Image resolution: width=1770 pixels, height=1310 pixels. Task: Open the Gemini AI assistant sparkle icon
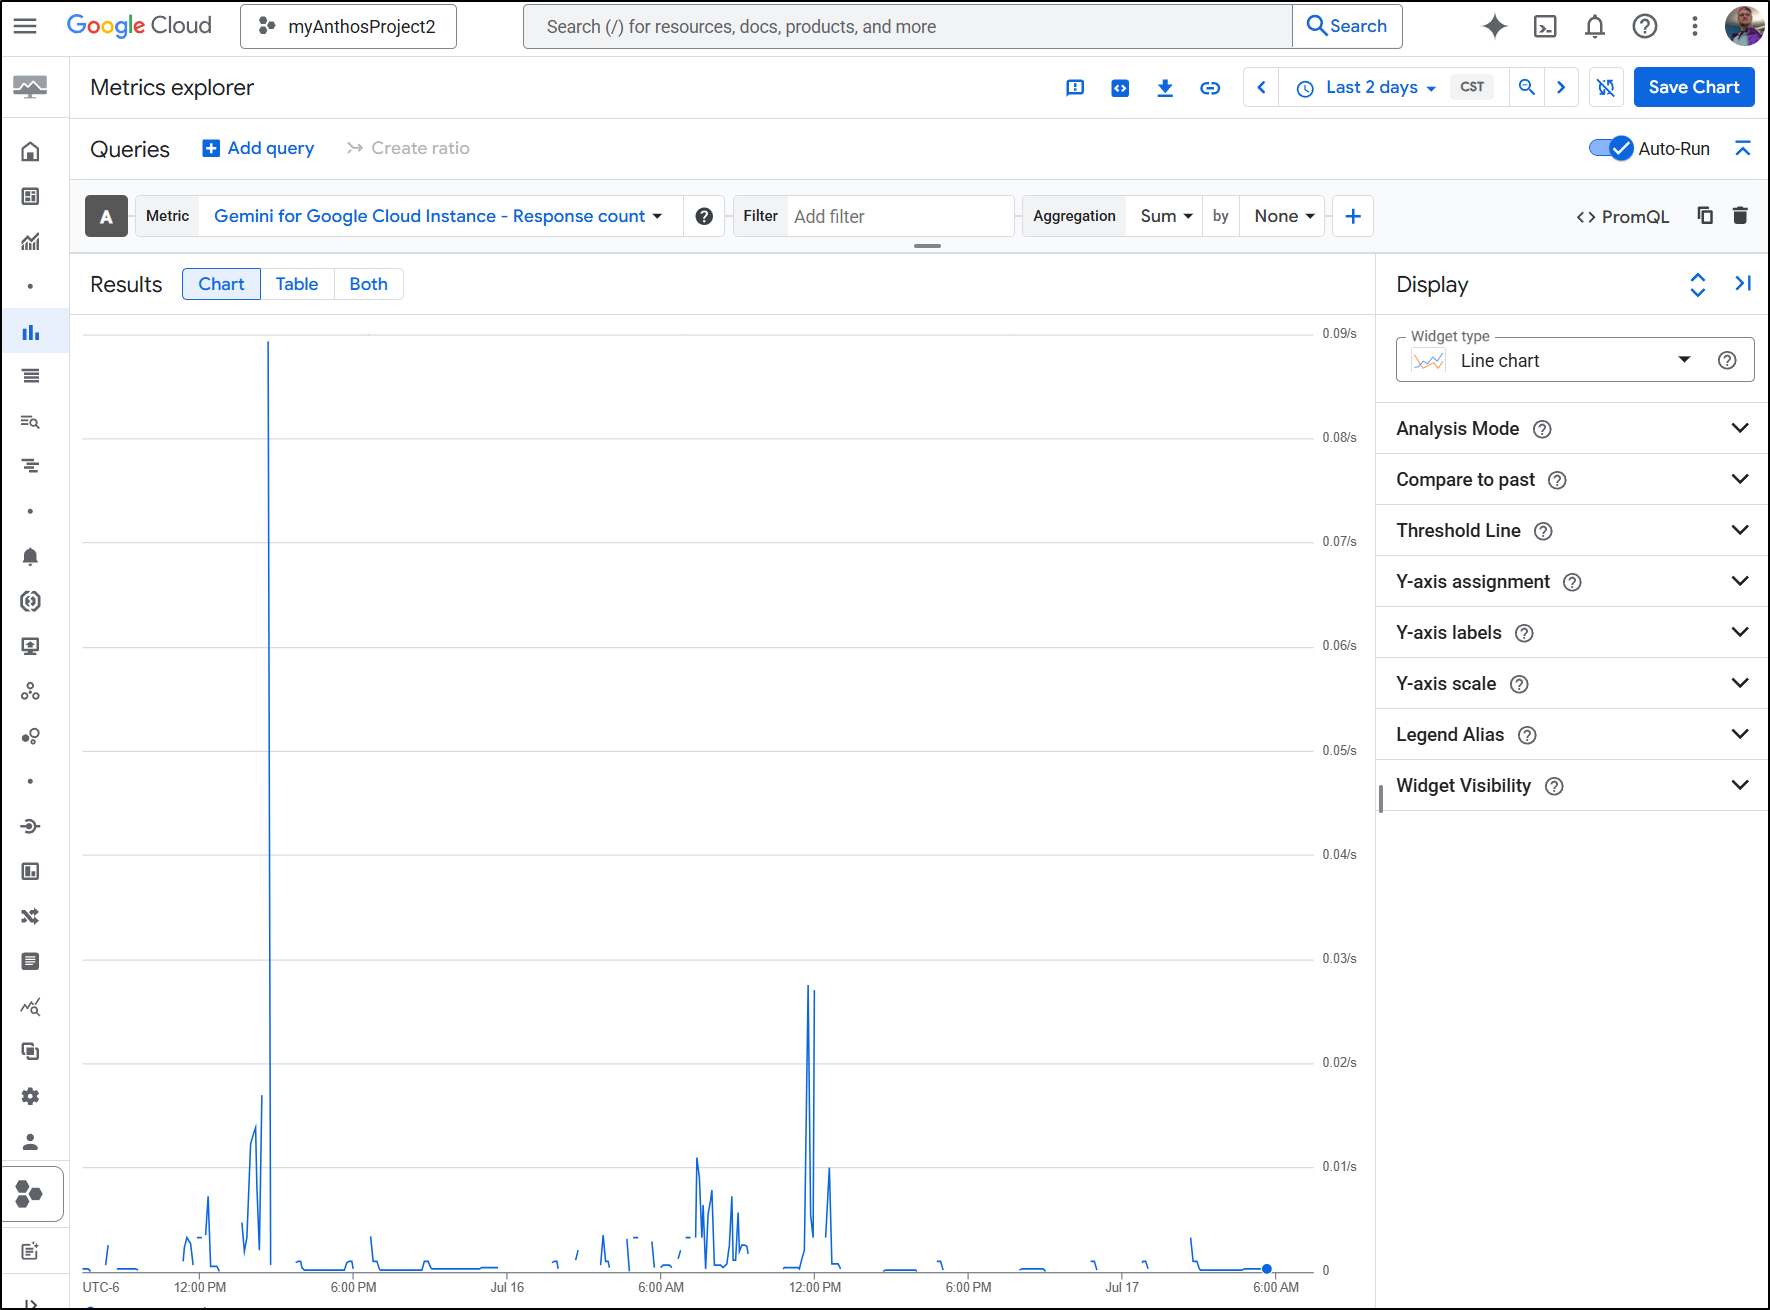coord(1494,26)
